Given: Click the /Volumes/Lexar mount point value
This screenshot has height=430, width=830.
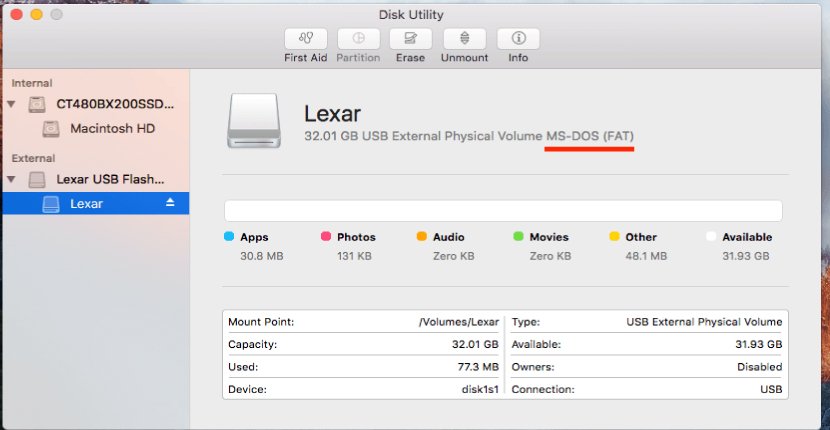Looking at the screenshot, I should [459, 322].
